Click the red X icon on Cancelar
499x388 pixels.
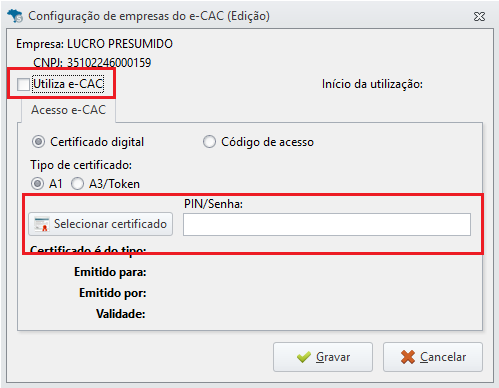(408, 357)
